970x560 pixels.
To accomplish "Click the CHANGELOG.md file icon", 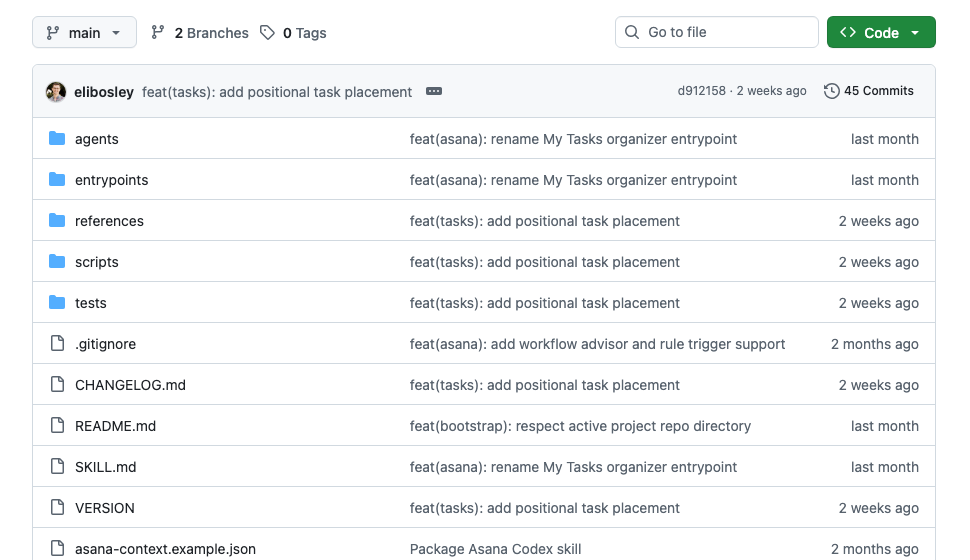I will coord(57,384).
